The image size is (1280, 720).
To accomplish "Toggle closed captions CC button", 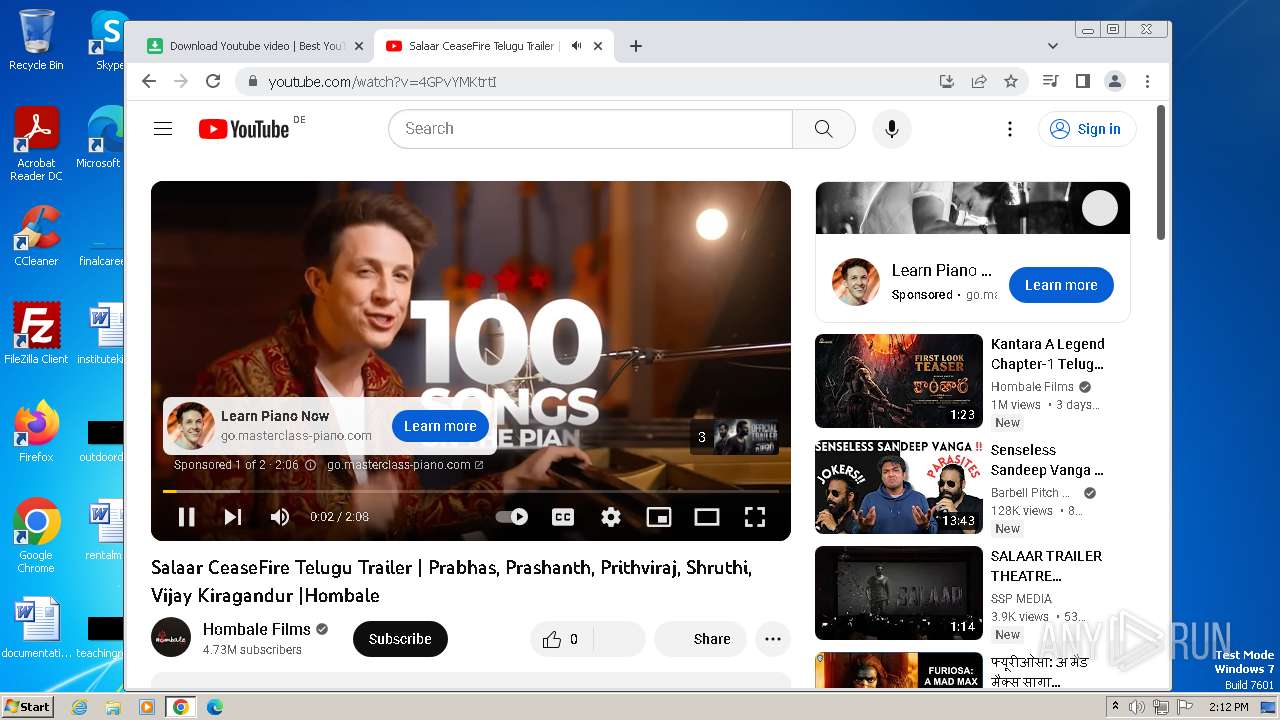I will 563,517.
